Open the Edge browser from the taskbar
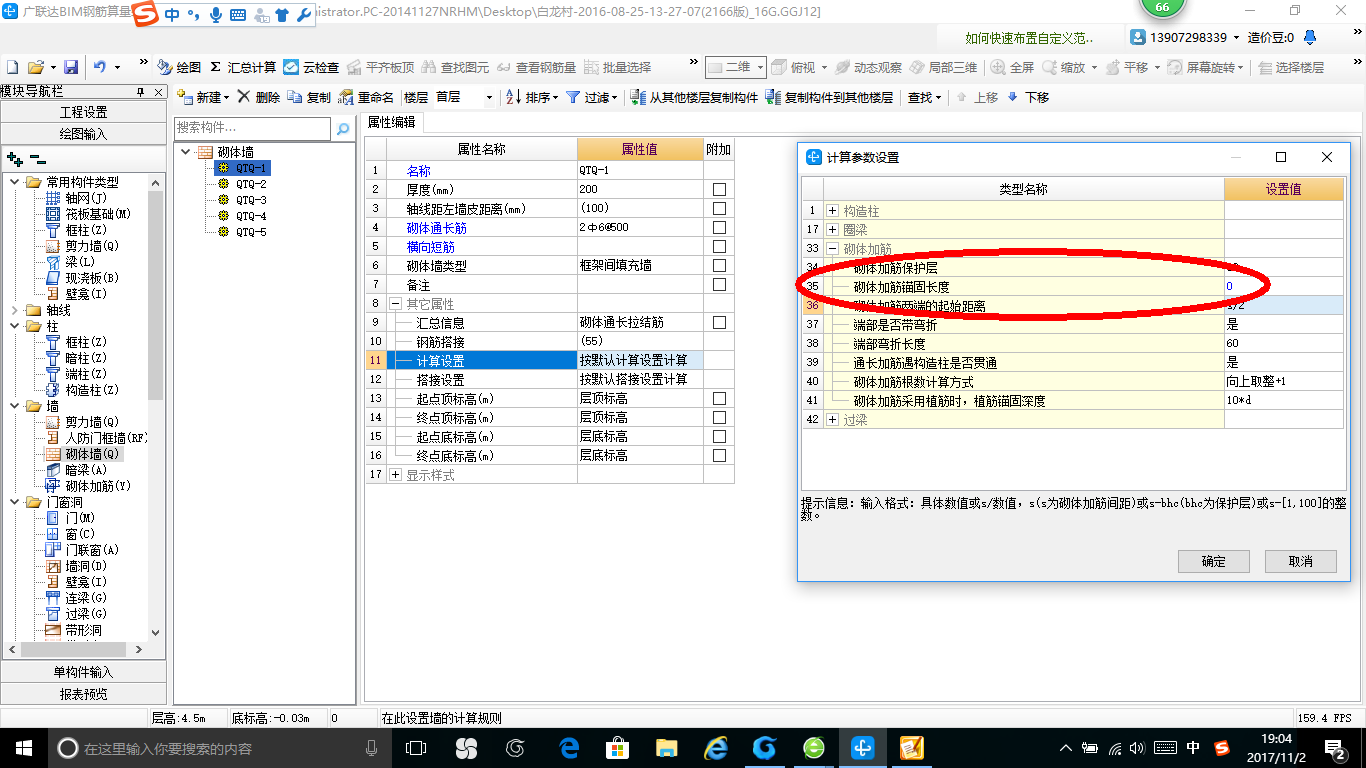The height and width of the screenshot is (768, 1366). [x=570, y=747]
